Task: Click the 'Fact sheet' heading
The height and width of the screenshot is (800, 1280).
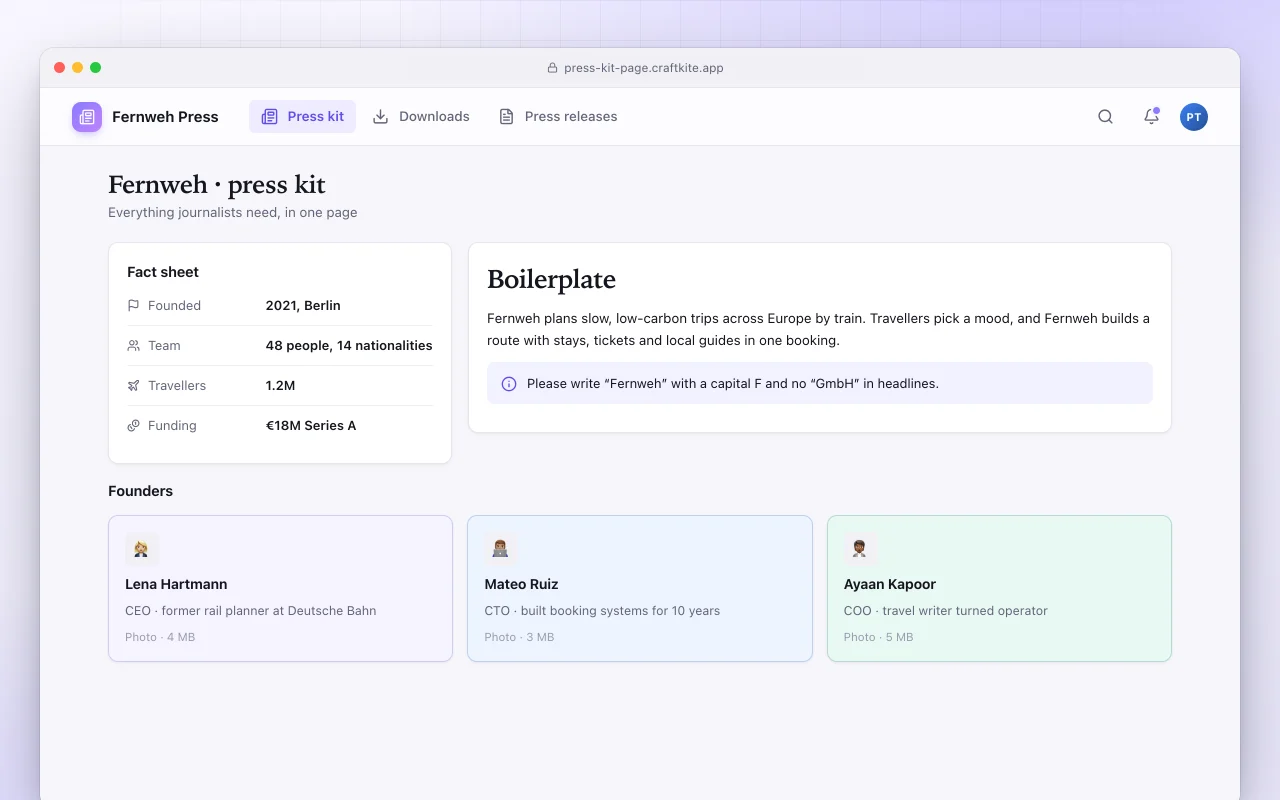Action: [163, 272]
